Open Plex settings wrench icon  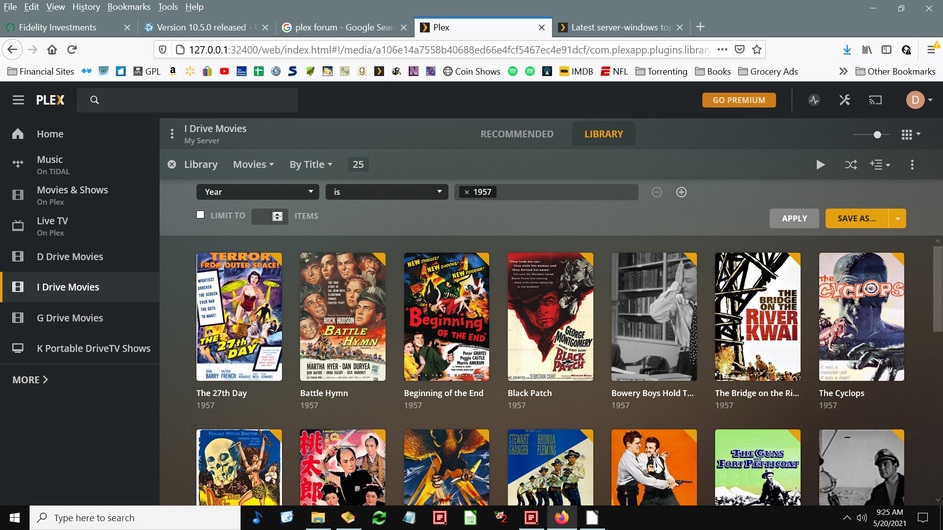coord(844,100)
